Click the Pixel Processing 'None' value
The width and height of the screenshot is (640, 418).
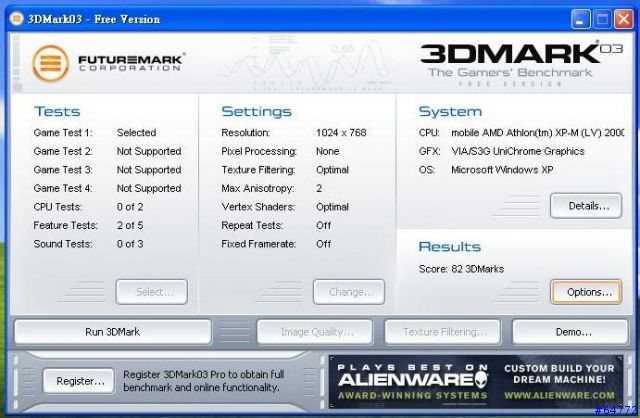tap(328, 151)
